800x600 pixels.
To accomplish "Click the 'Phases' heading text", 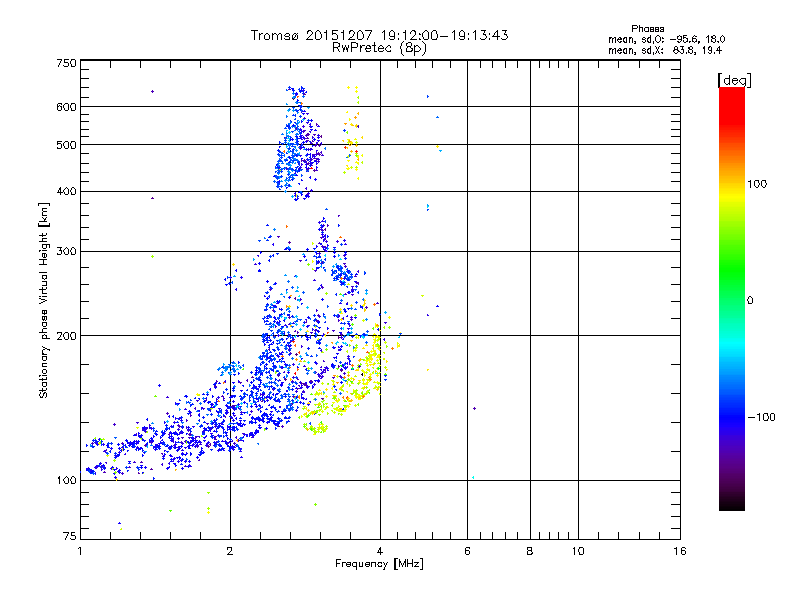I will click(647, 29).
